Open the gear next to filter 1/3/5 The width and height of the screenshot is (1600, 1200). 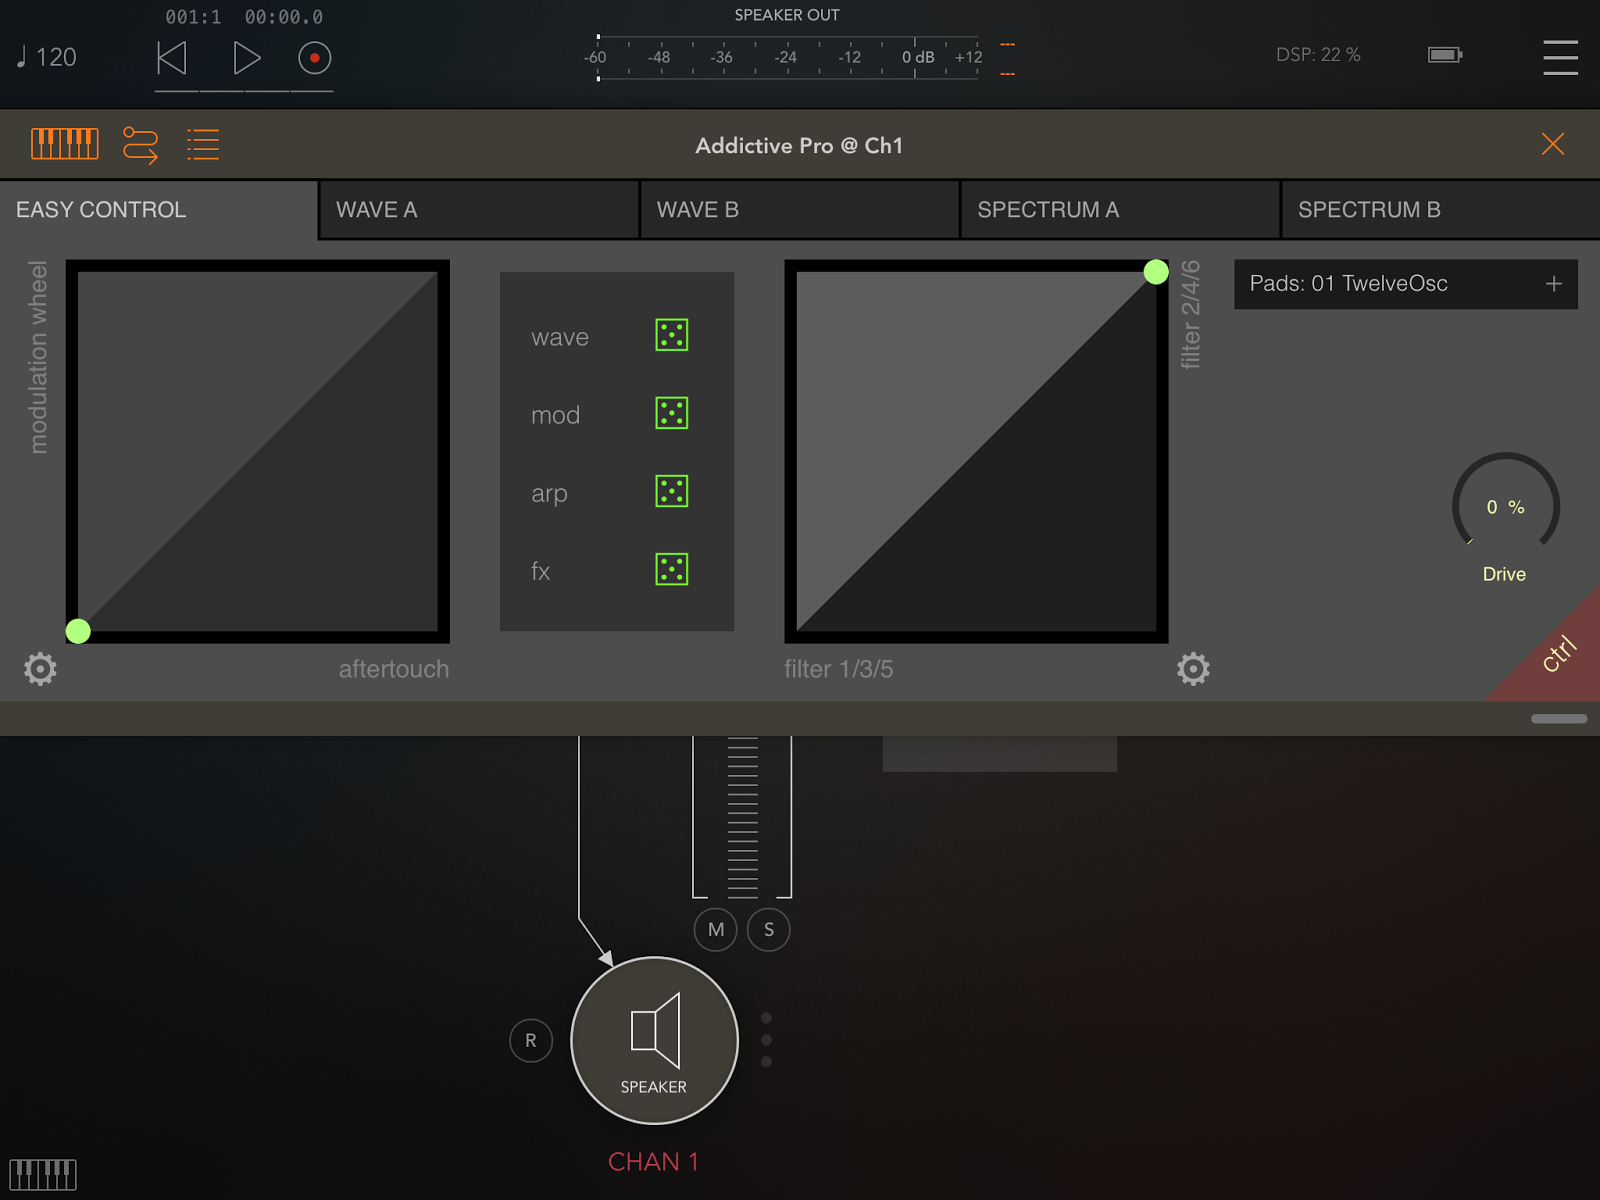1193,669
